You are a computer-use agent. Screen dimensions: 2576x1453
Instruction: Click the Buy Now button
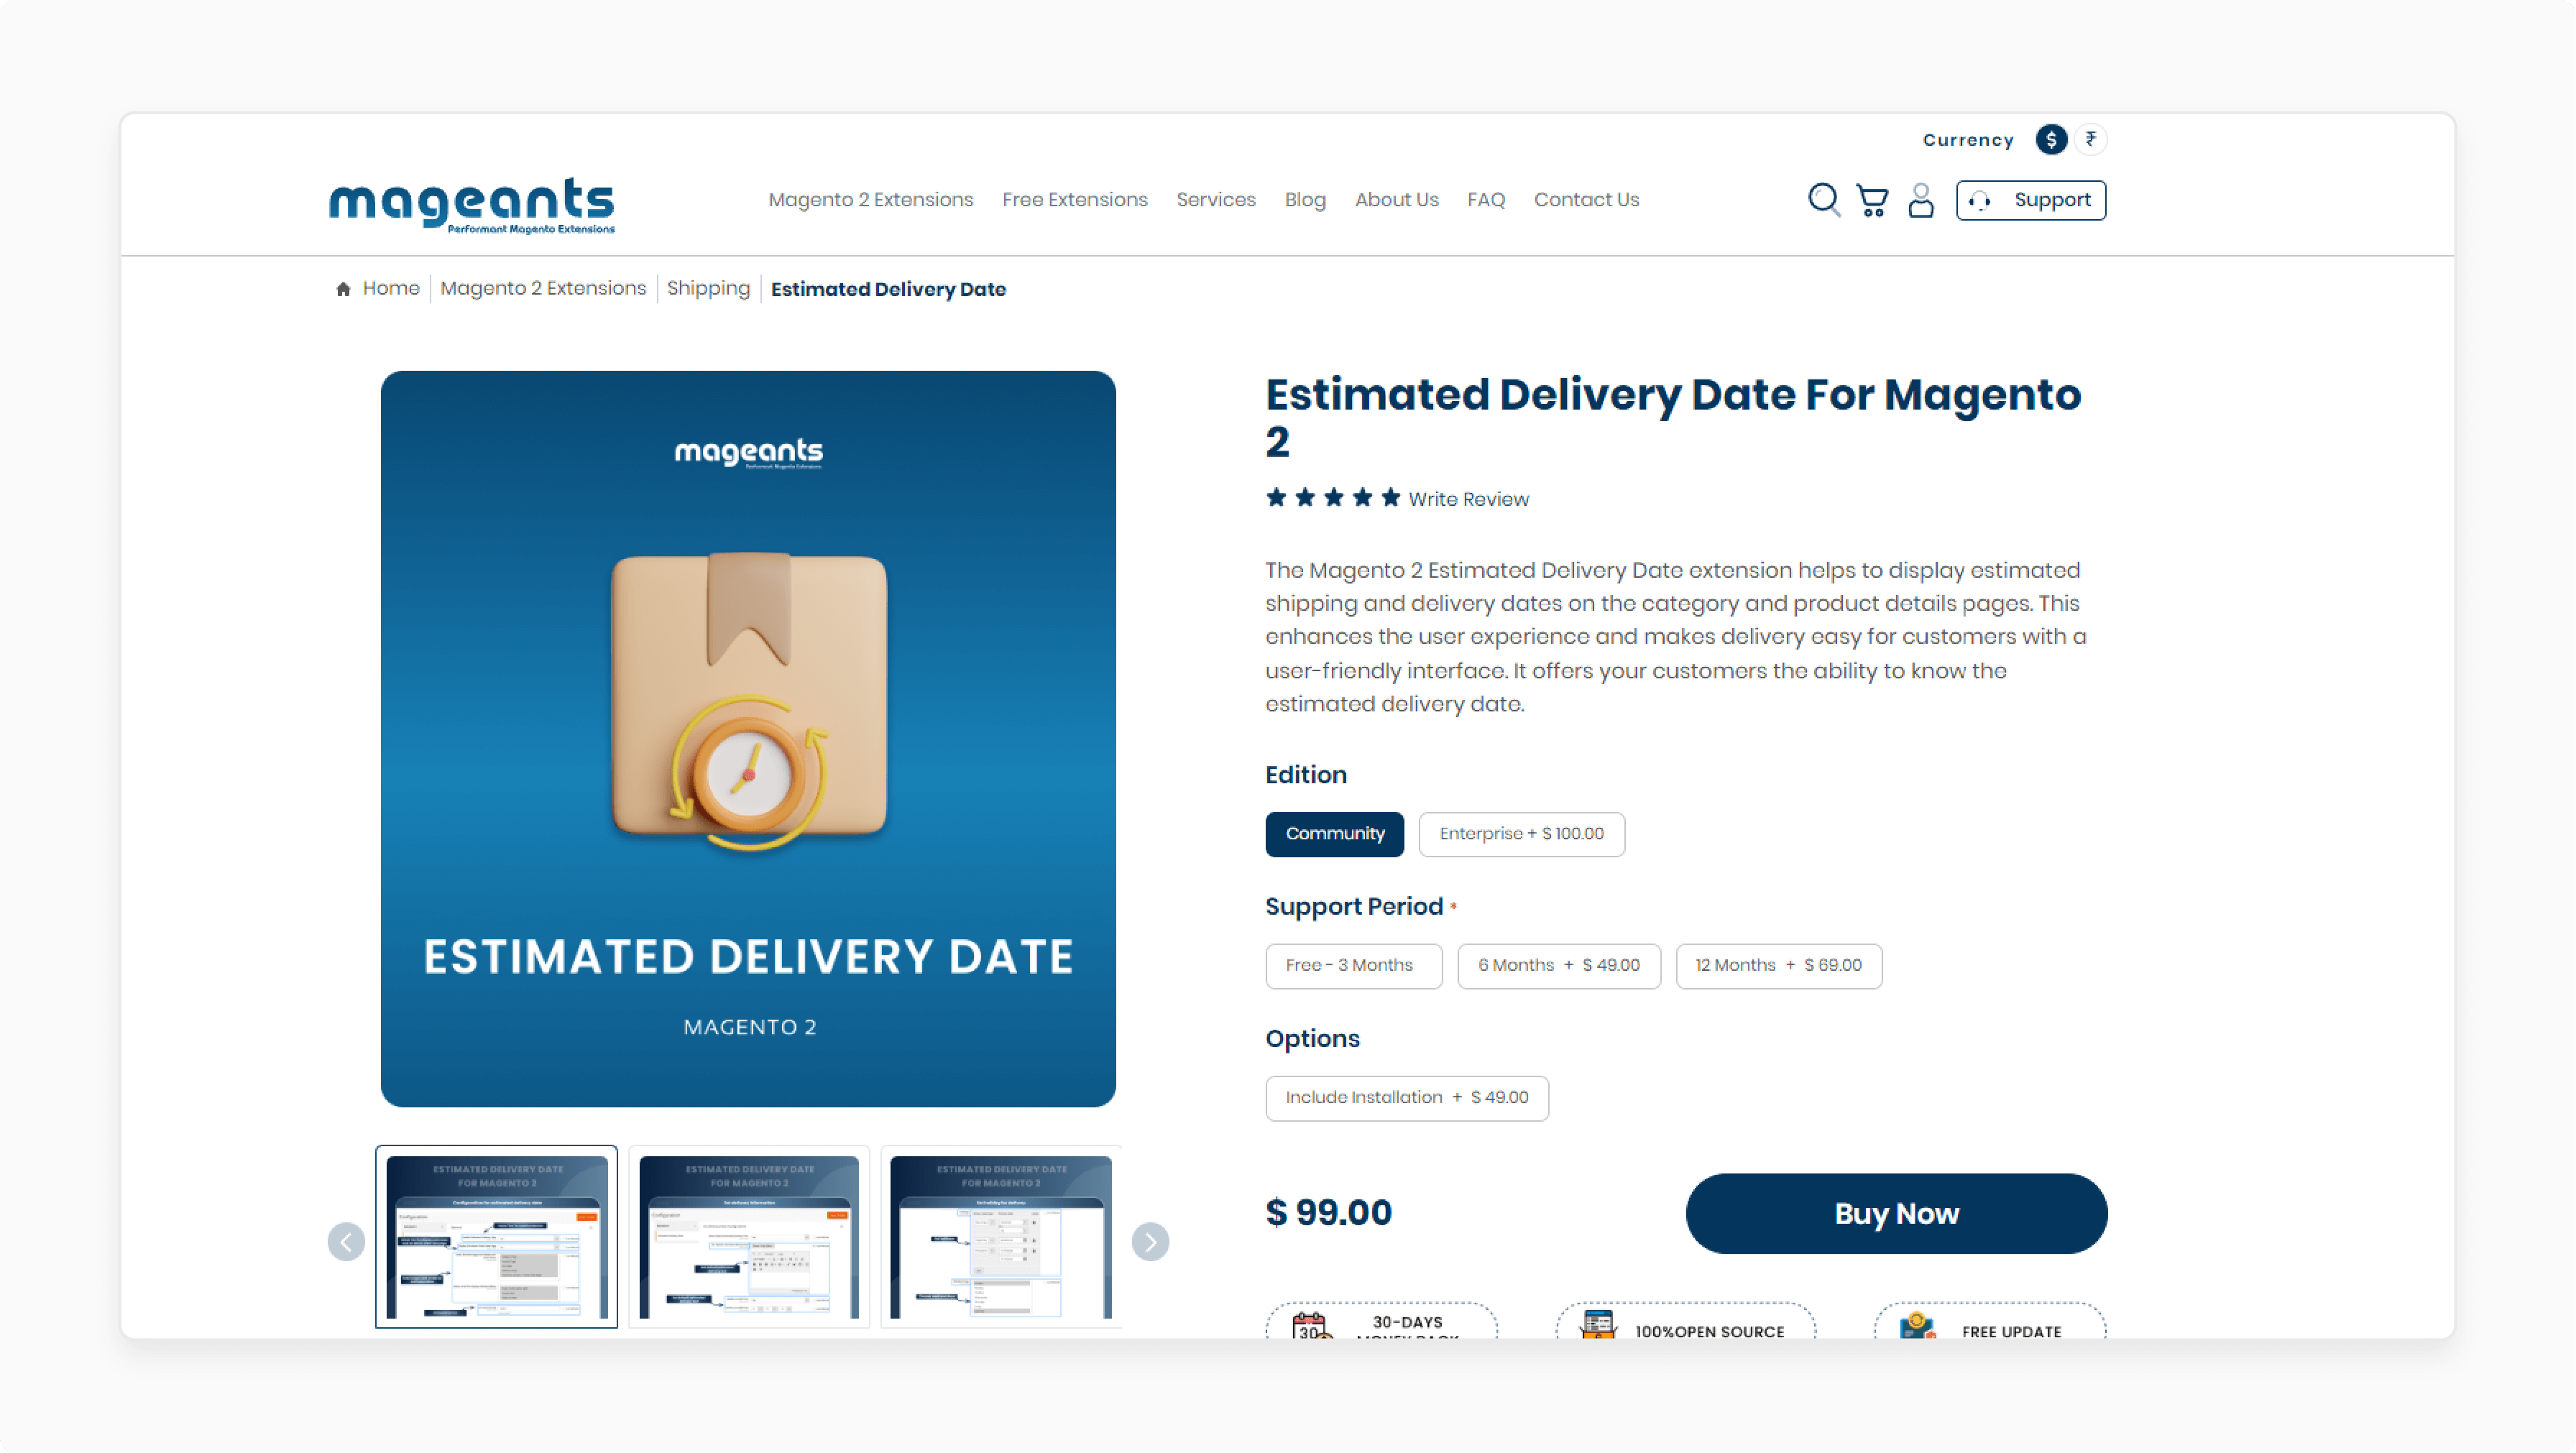(1896, 1213)
